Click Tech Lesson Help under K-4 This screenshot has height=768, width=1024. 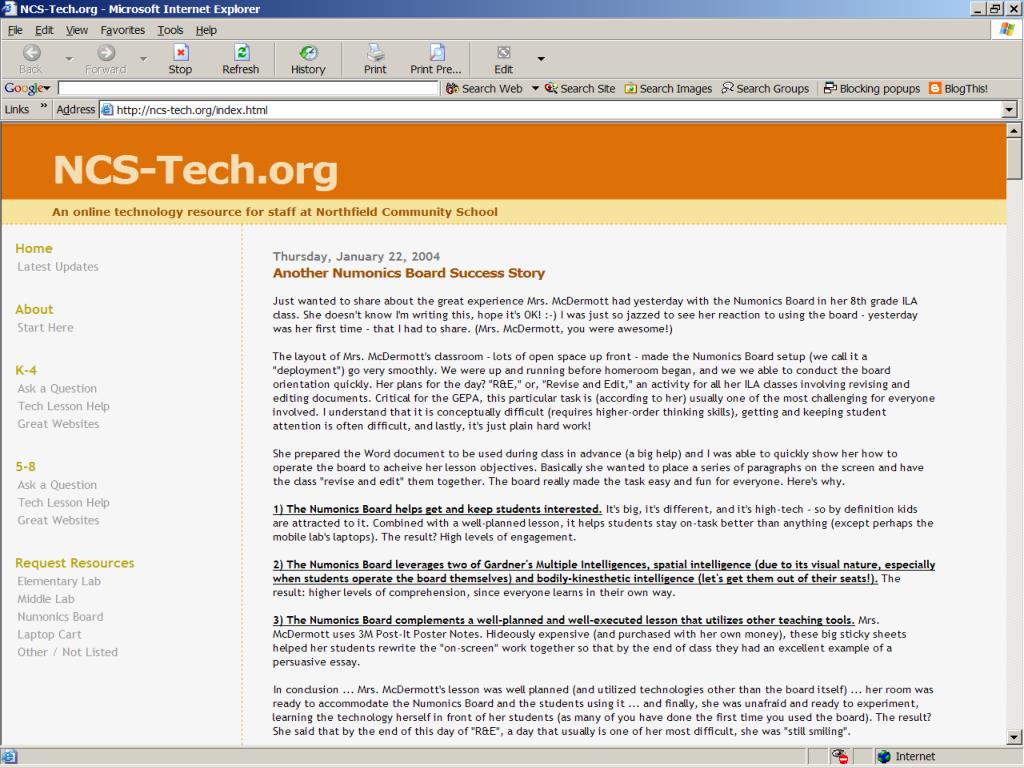[63, 406]
